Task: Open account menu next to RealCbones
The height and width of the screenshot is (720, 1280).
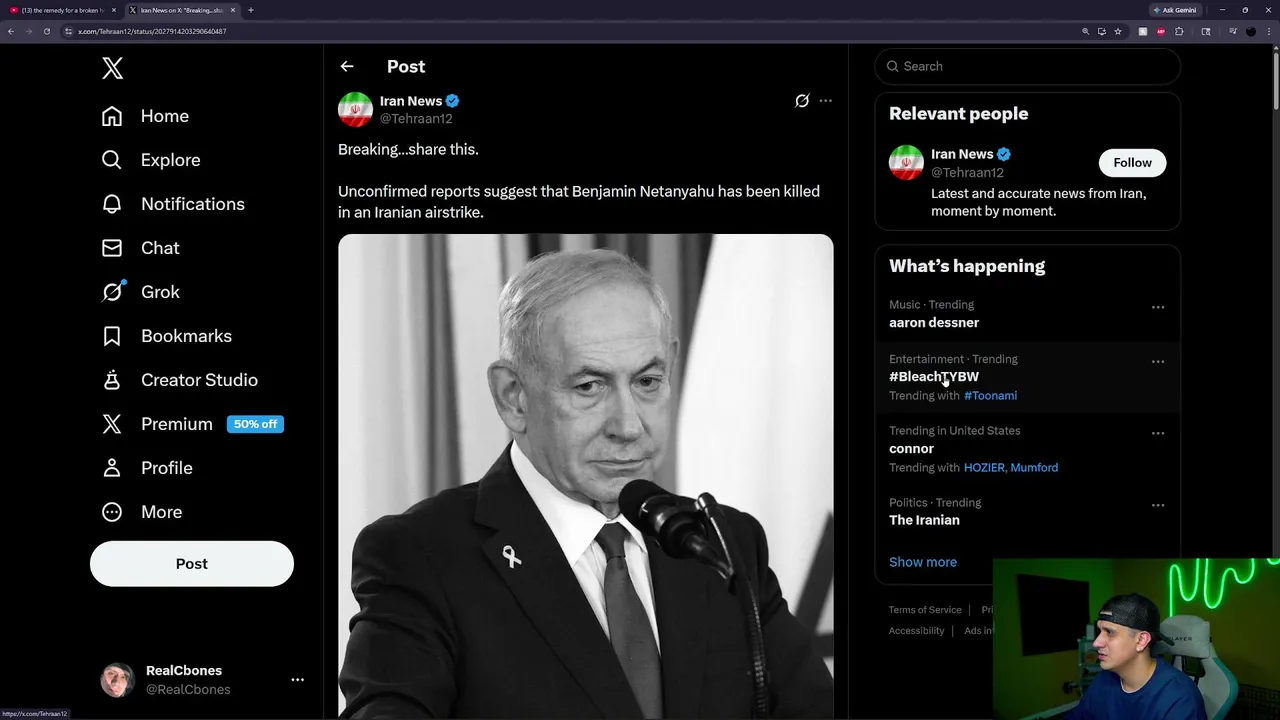Action: [x=297, y=680]
